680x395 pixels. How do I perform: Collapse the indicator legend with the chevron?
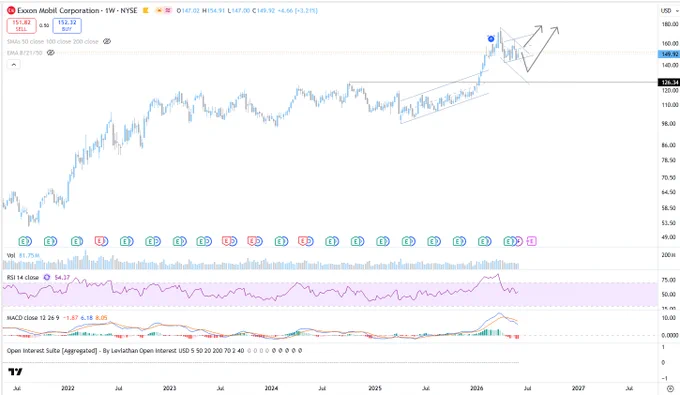[13, 65]
